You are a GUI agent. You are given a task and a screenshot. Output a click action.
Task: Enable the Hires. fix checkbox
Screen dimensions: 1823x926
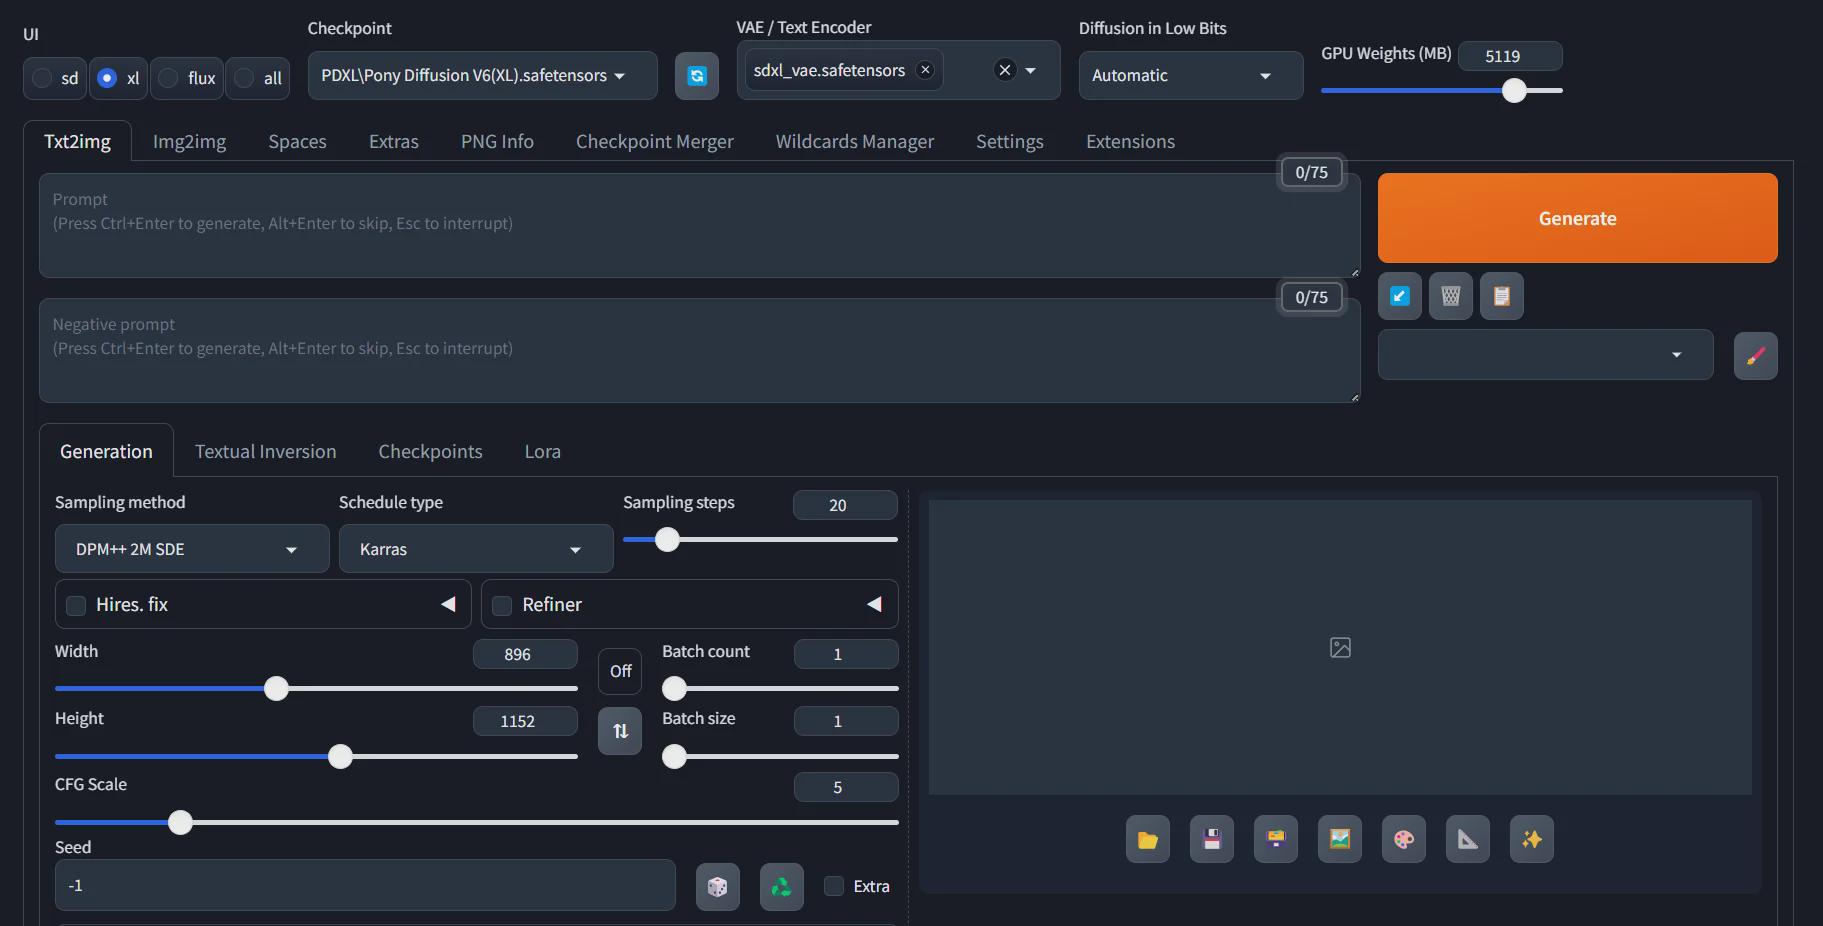pyautogui.click(x=76, y=605)
